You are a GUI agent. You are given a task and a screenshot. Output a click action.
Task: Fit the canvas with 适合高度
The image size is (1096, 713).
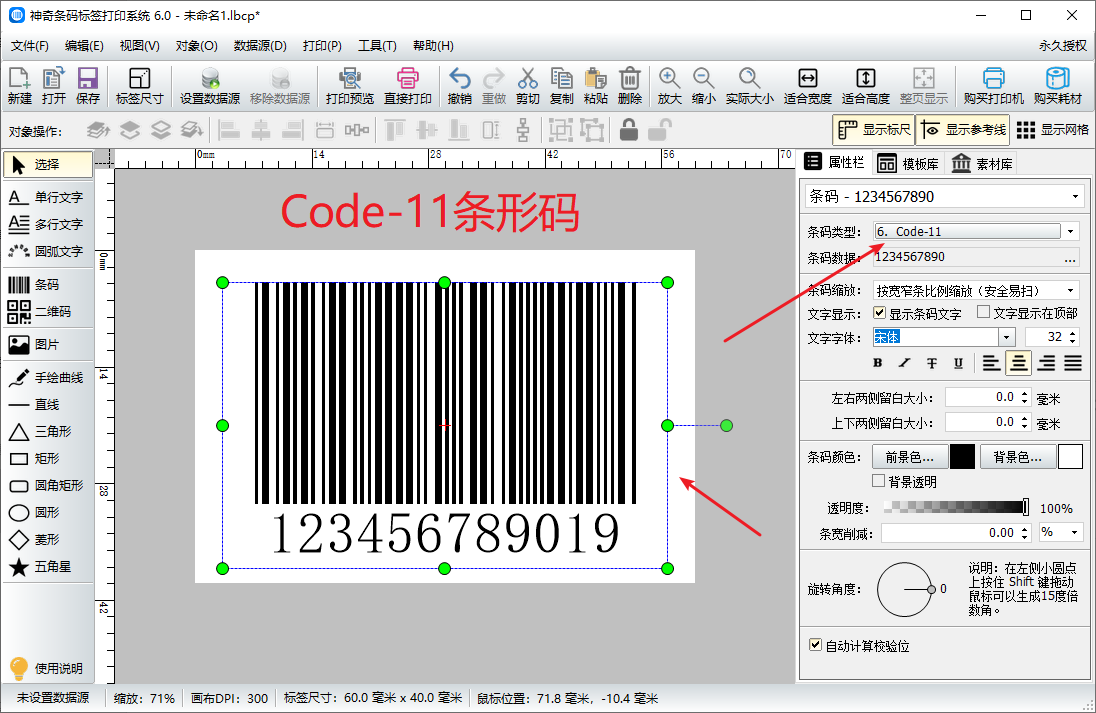865,86
